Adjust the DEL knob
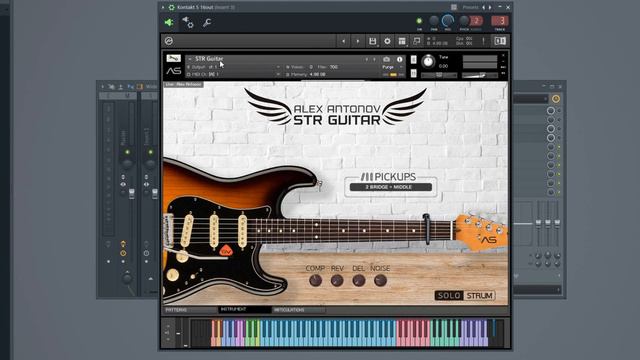 (x=358, y=281)
